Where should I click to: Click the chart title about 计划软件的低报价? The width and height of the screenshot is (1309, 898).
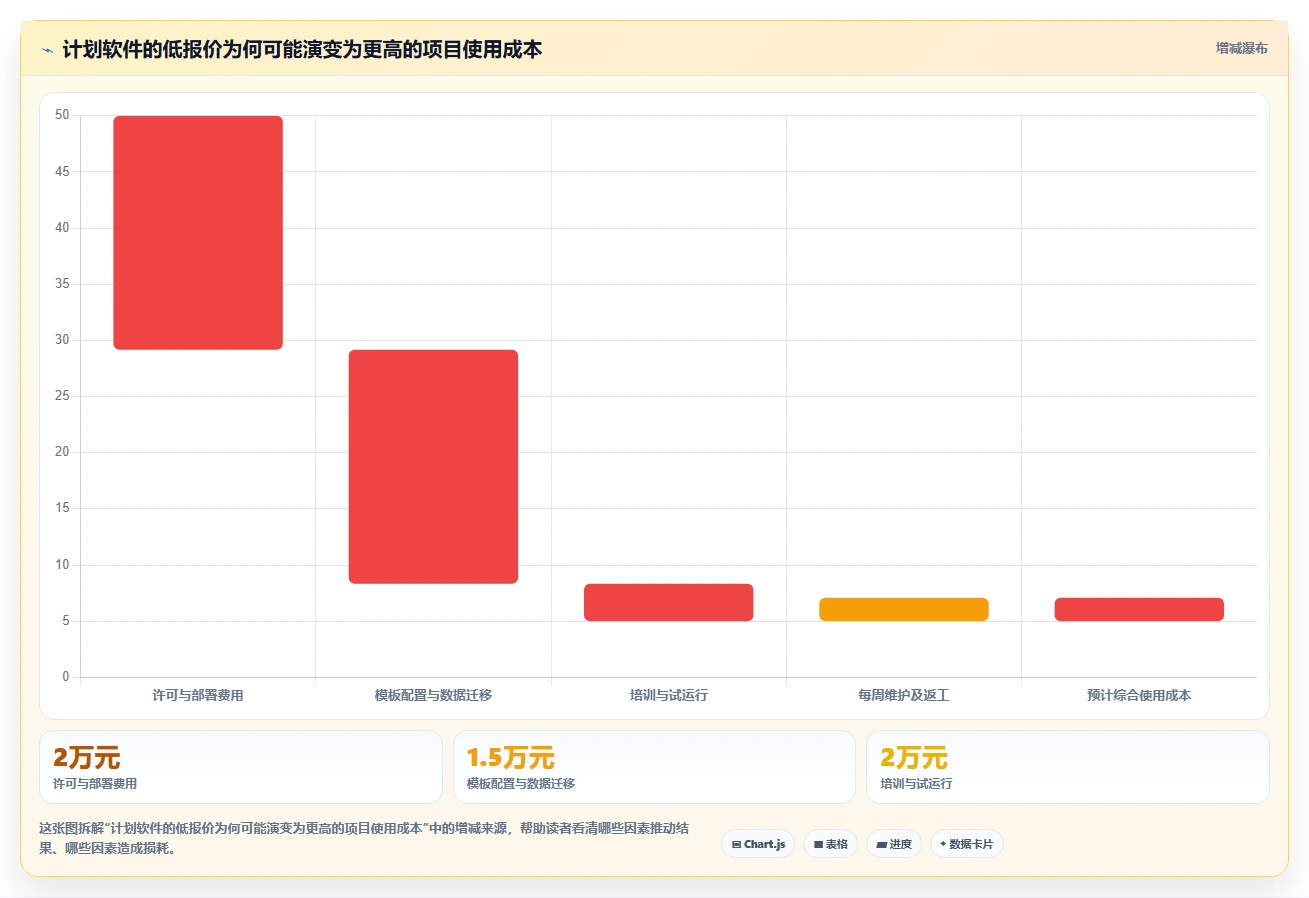[x=302, y=50]
